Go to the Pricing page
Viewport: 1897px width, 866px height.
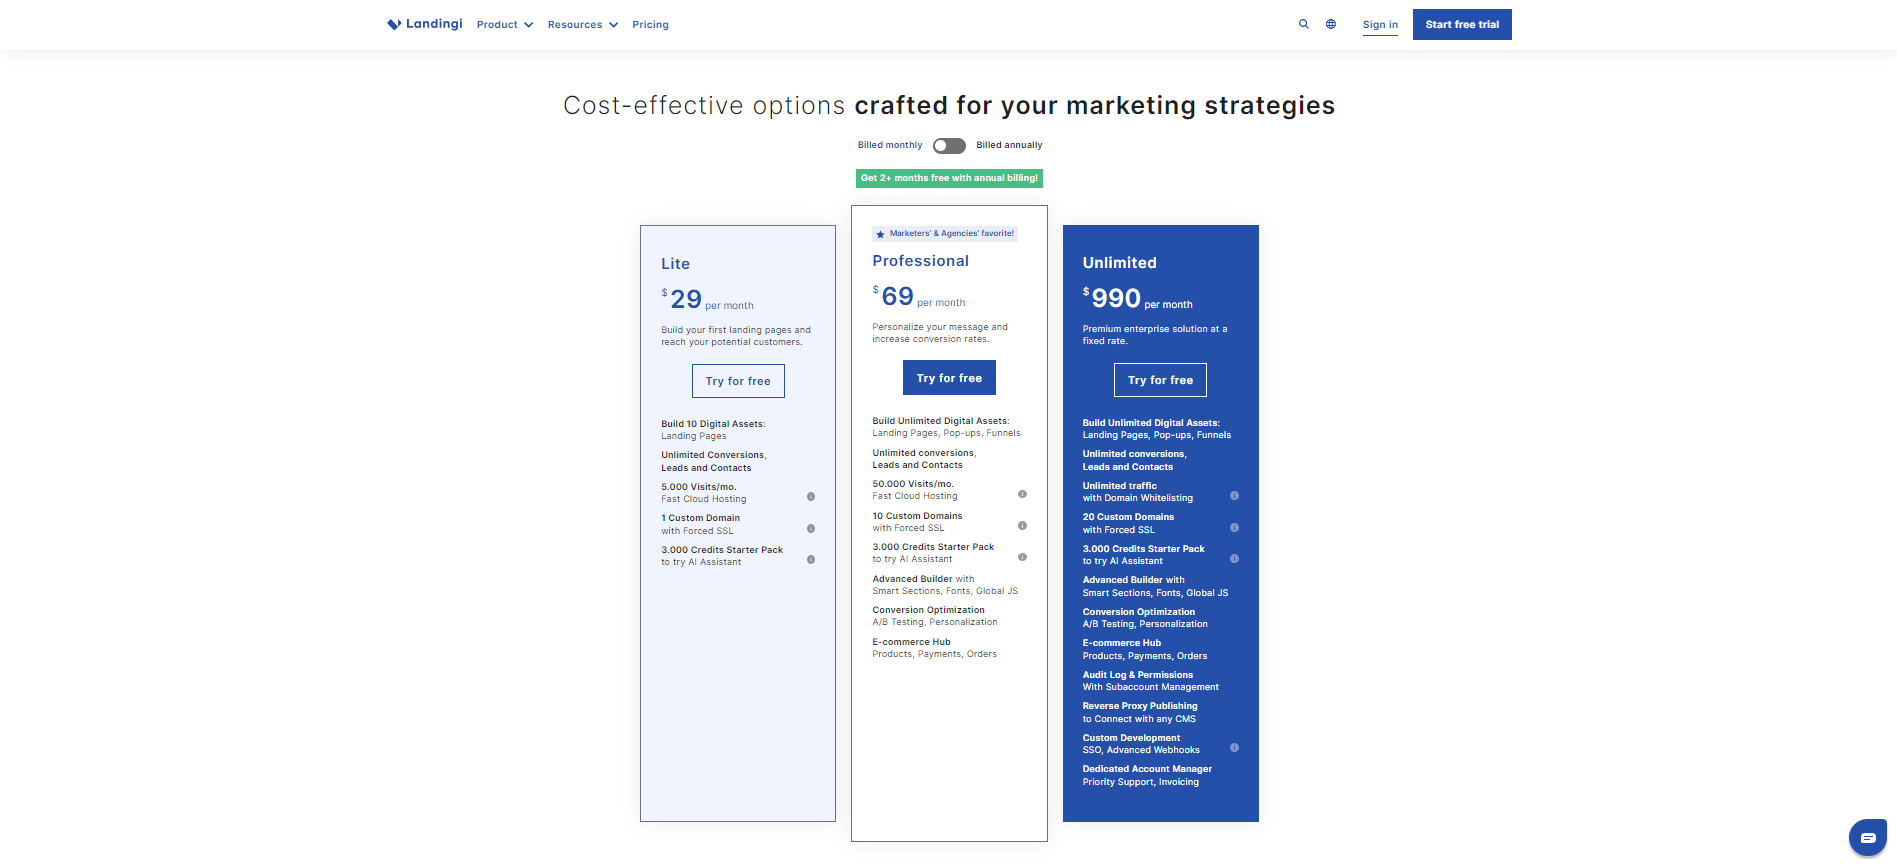click(x=650, y=25)
